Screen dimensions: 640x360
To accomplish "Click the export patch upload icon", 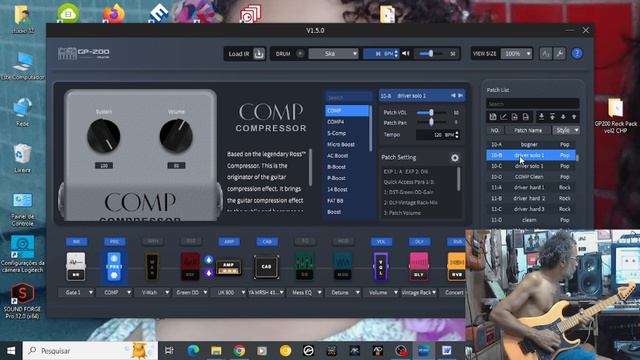I will 552,117.
